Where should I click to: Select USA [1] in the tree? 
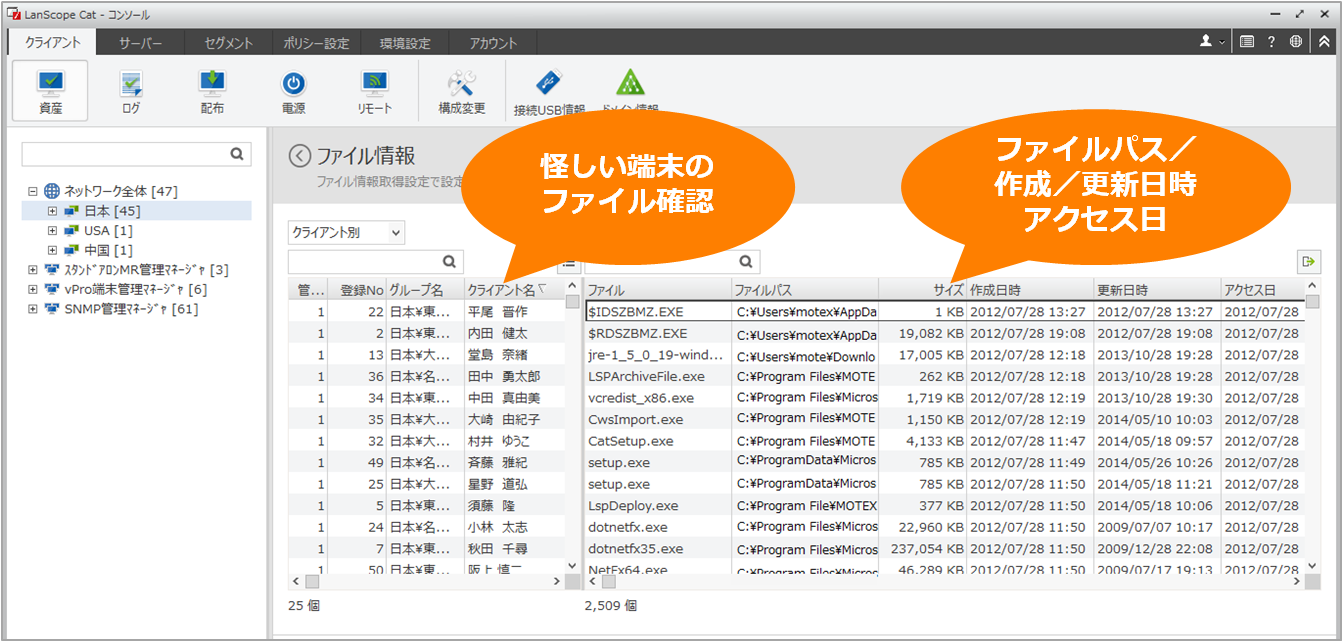pos(108,231)
